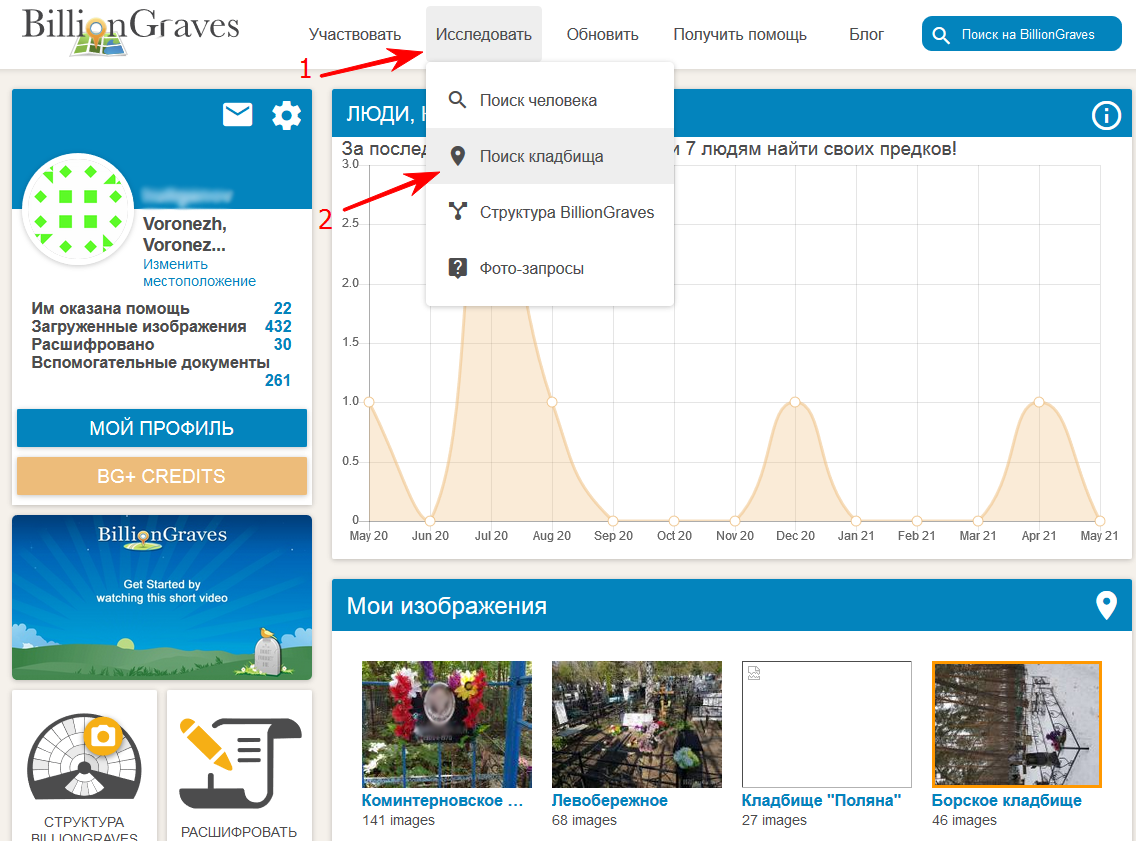Viewport: 1136px width, 841px height.
Task: Click the question mark icon beside Фото-запросы
Action: (457, 268)
